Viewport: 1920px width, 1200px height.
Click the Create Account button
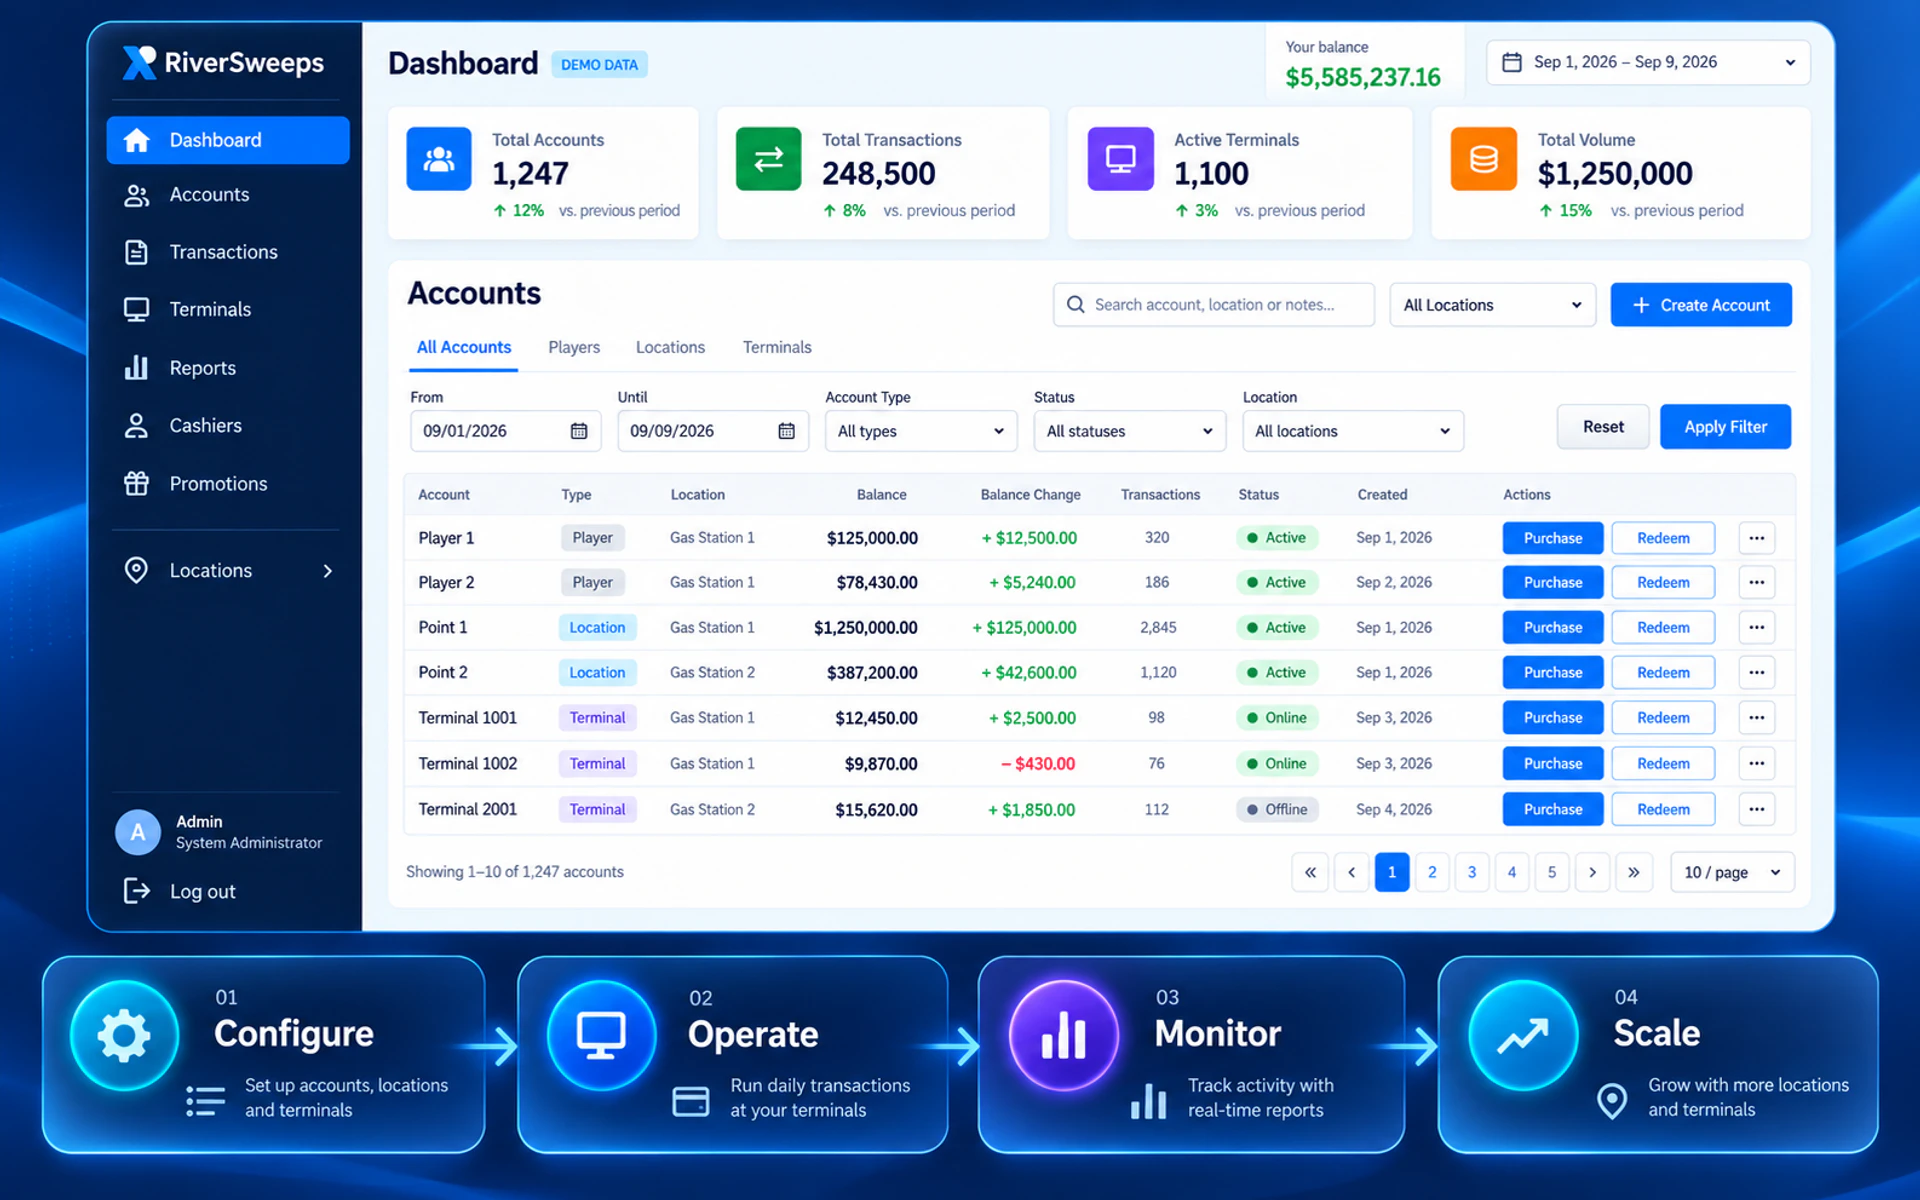point(1701,305)
